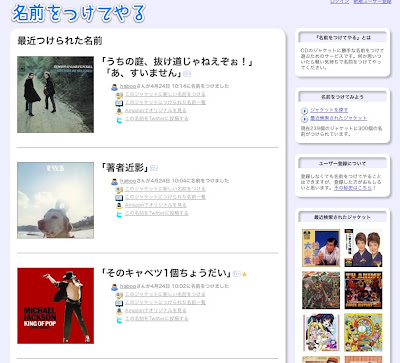Click the user avatar icon in the 10:14 entry
The image size is (400, 363).
(x=114, y=87)
